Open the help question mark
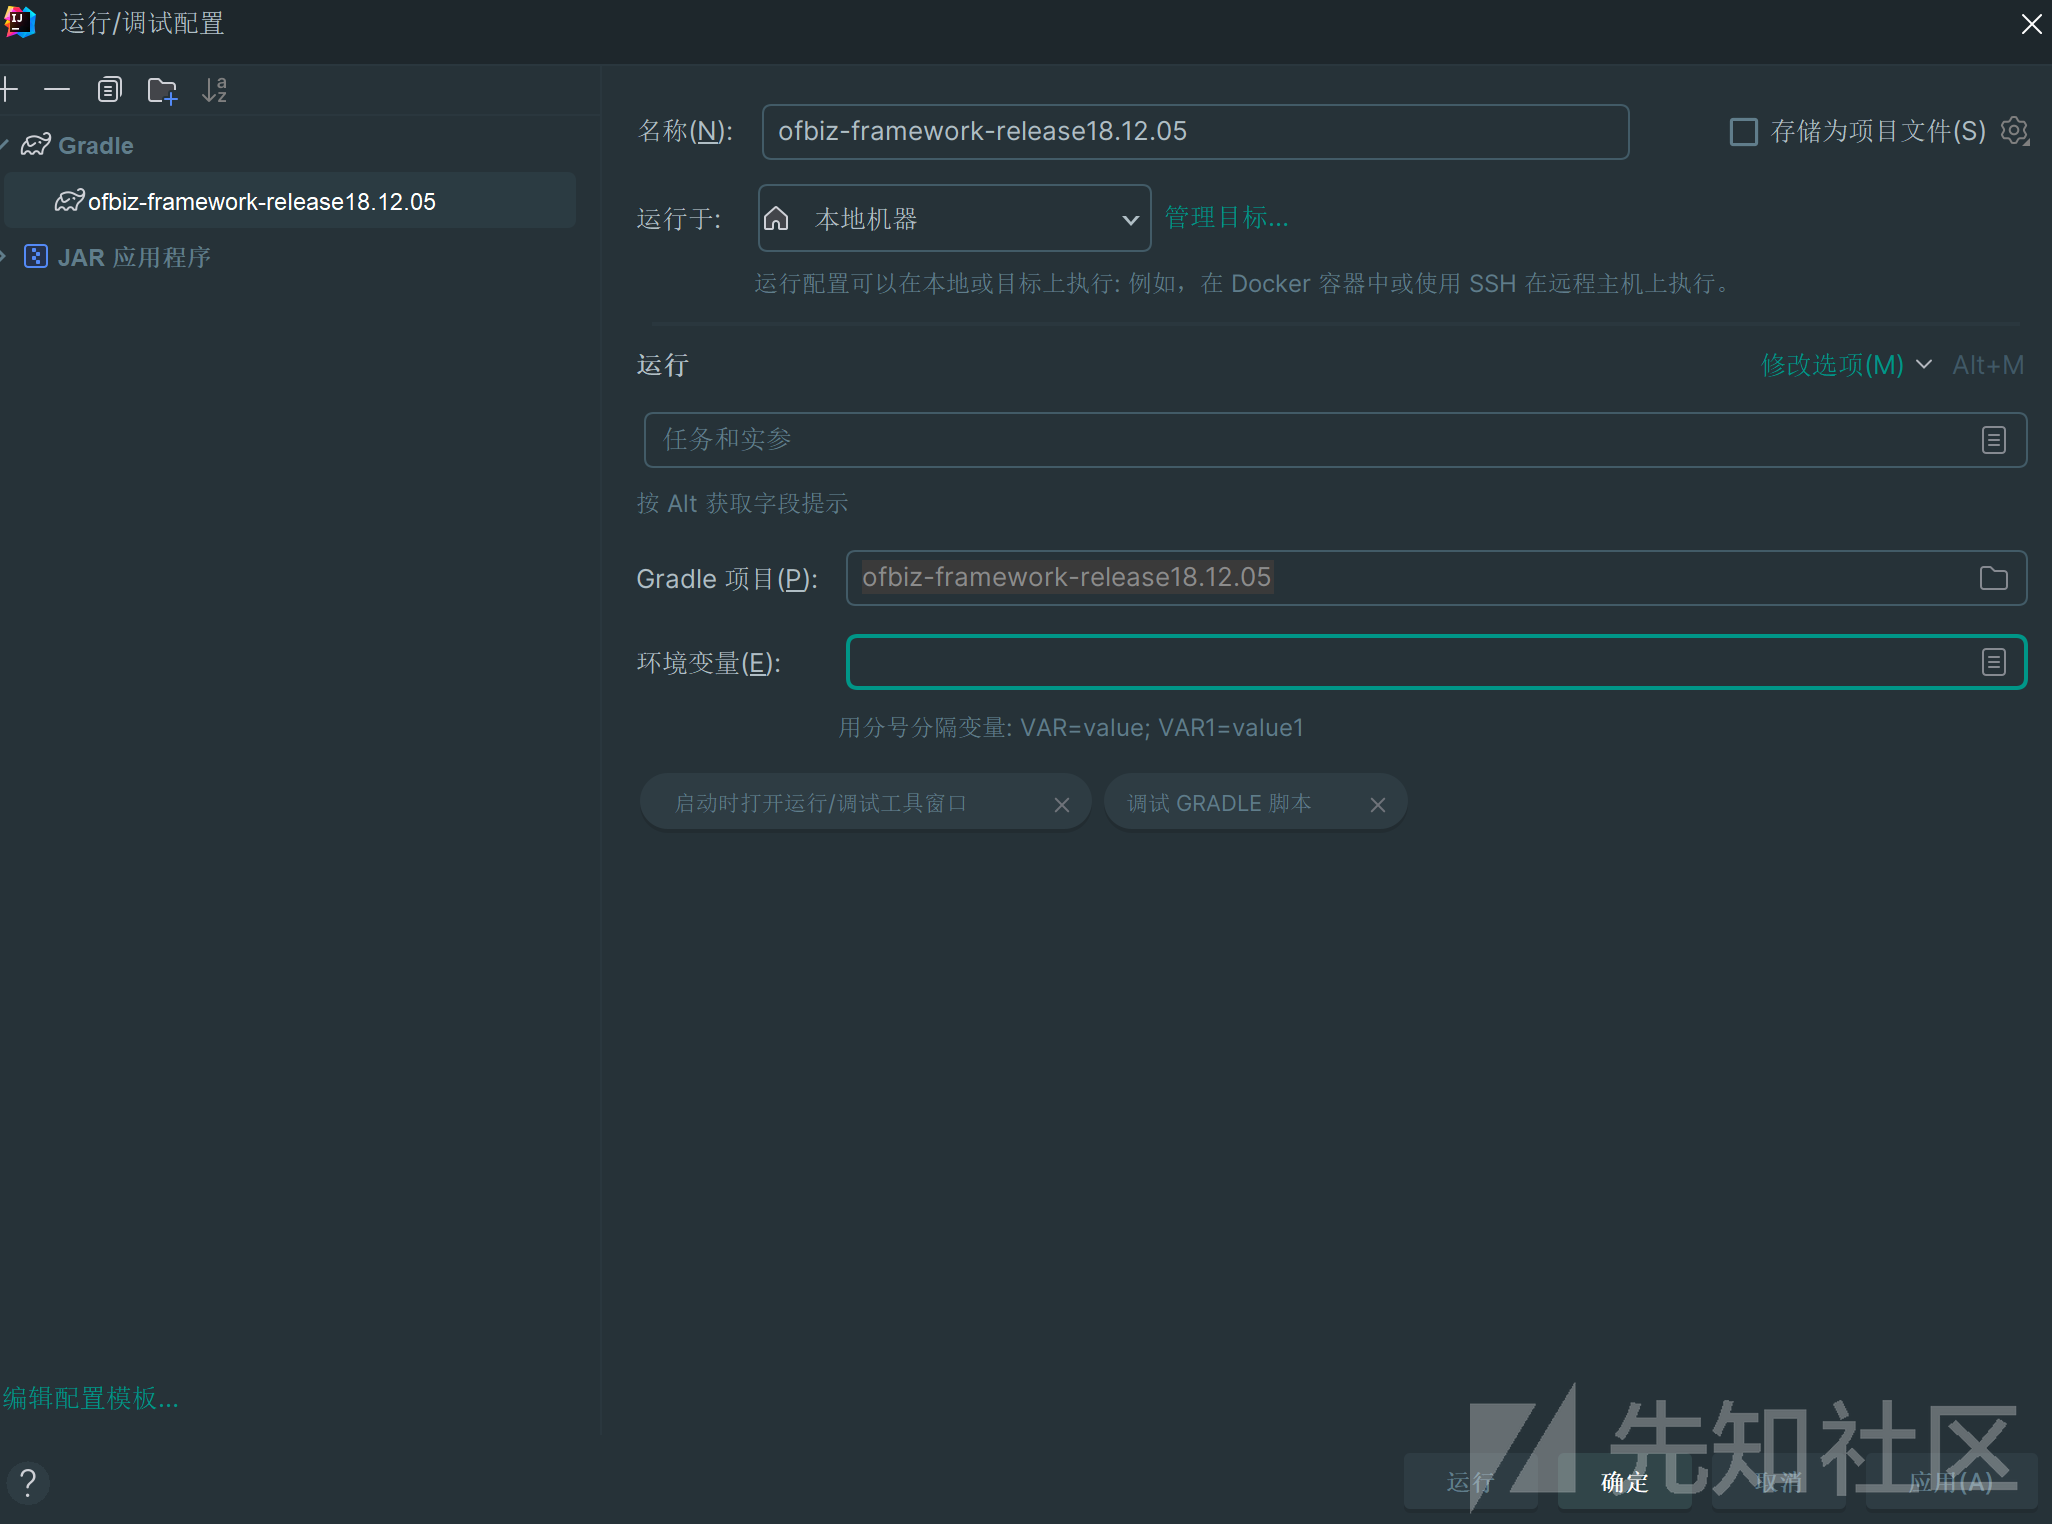2052x1524 pixels. [x=28, y=1482]
